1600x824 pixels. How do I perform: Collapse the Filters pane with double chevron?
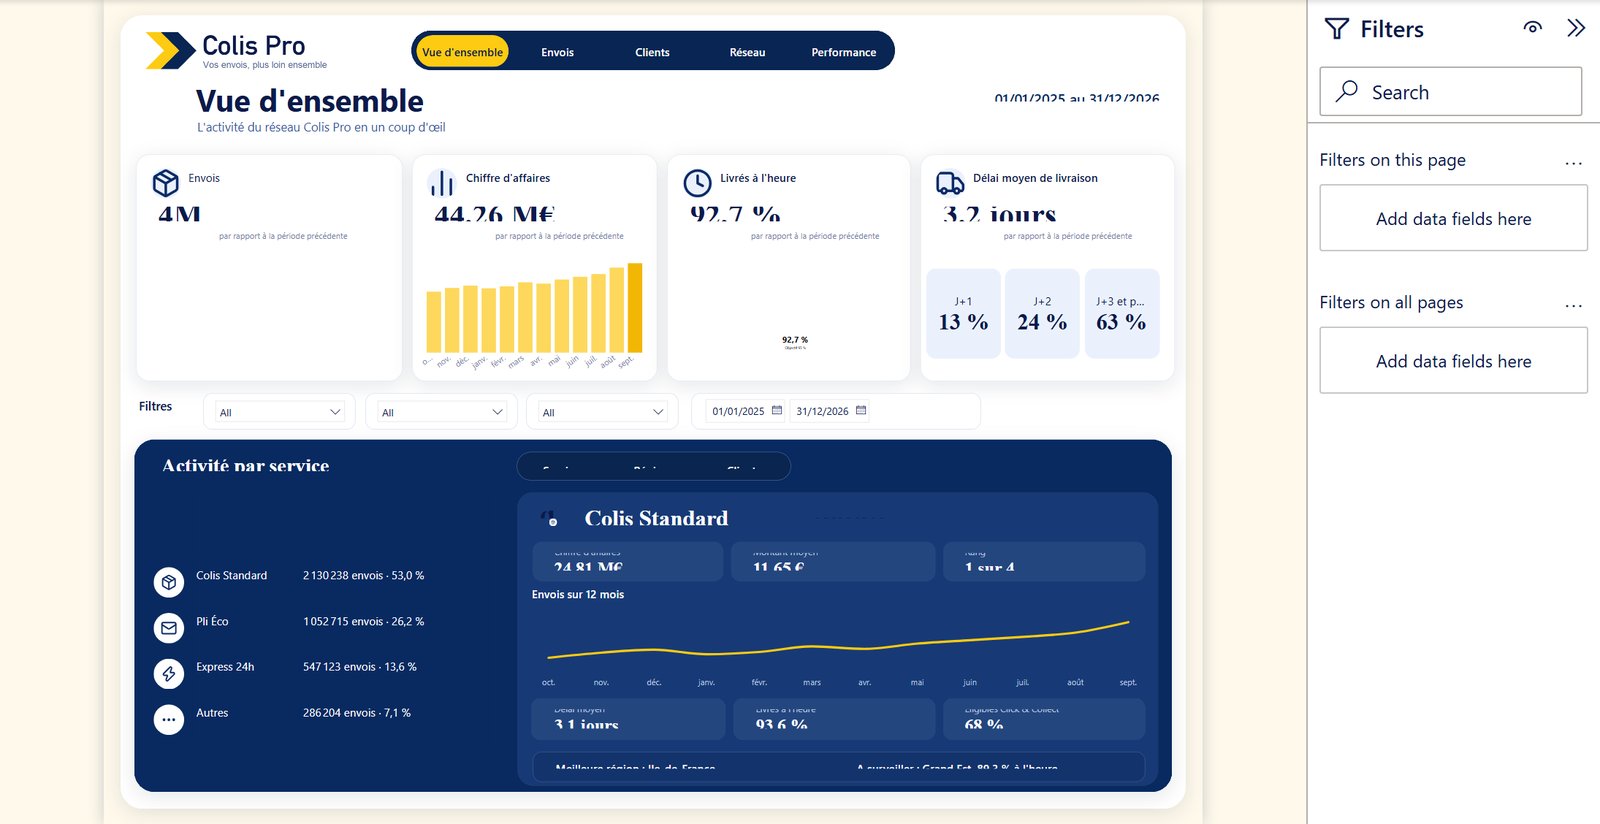tap(1576, 28)
